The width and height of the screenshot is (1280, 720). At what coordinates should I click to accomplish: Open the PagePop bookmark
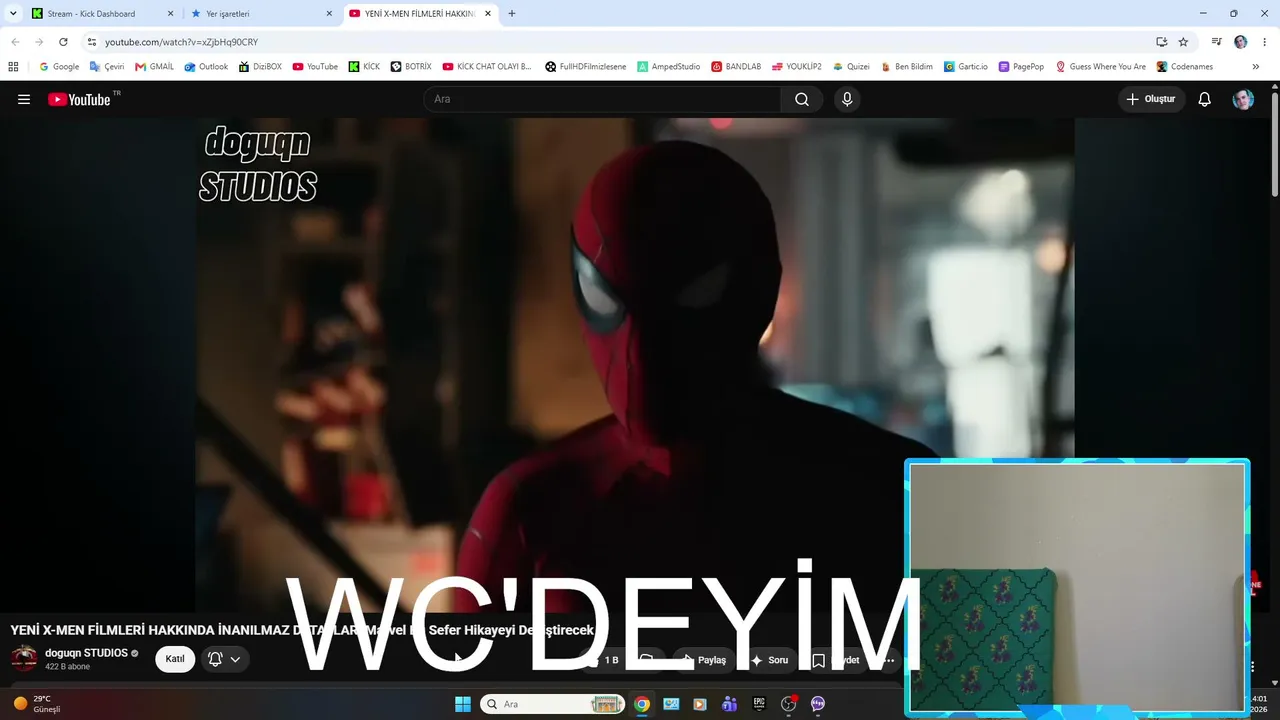tap(1021, 67)
